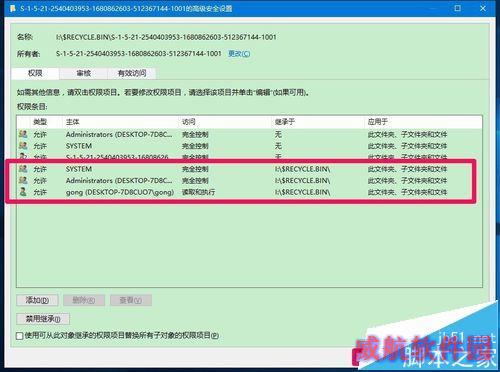Sort by the 继承于 column header

285,122
